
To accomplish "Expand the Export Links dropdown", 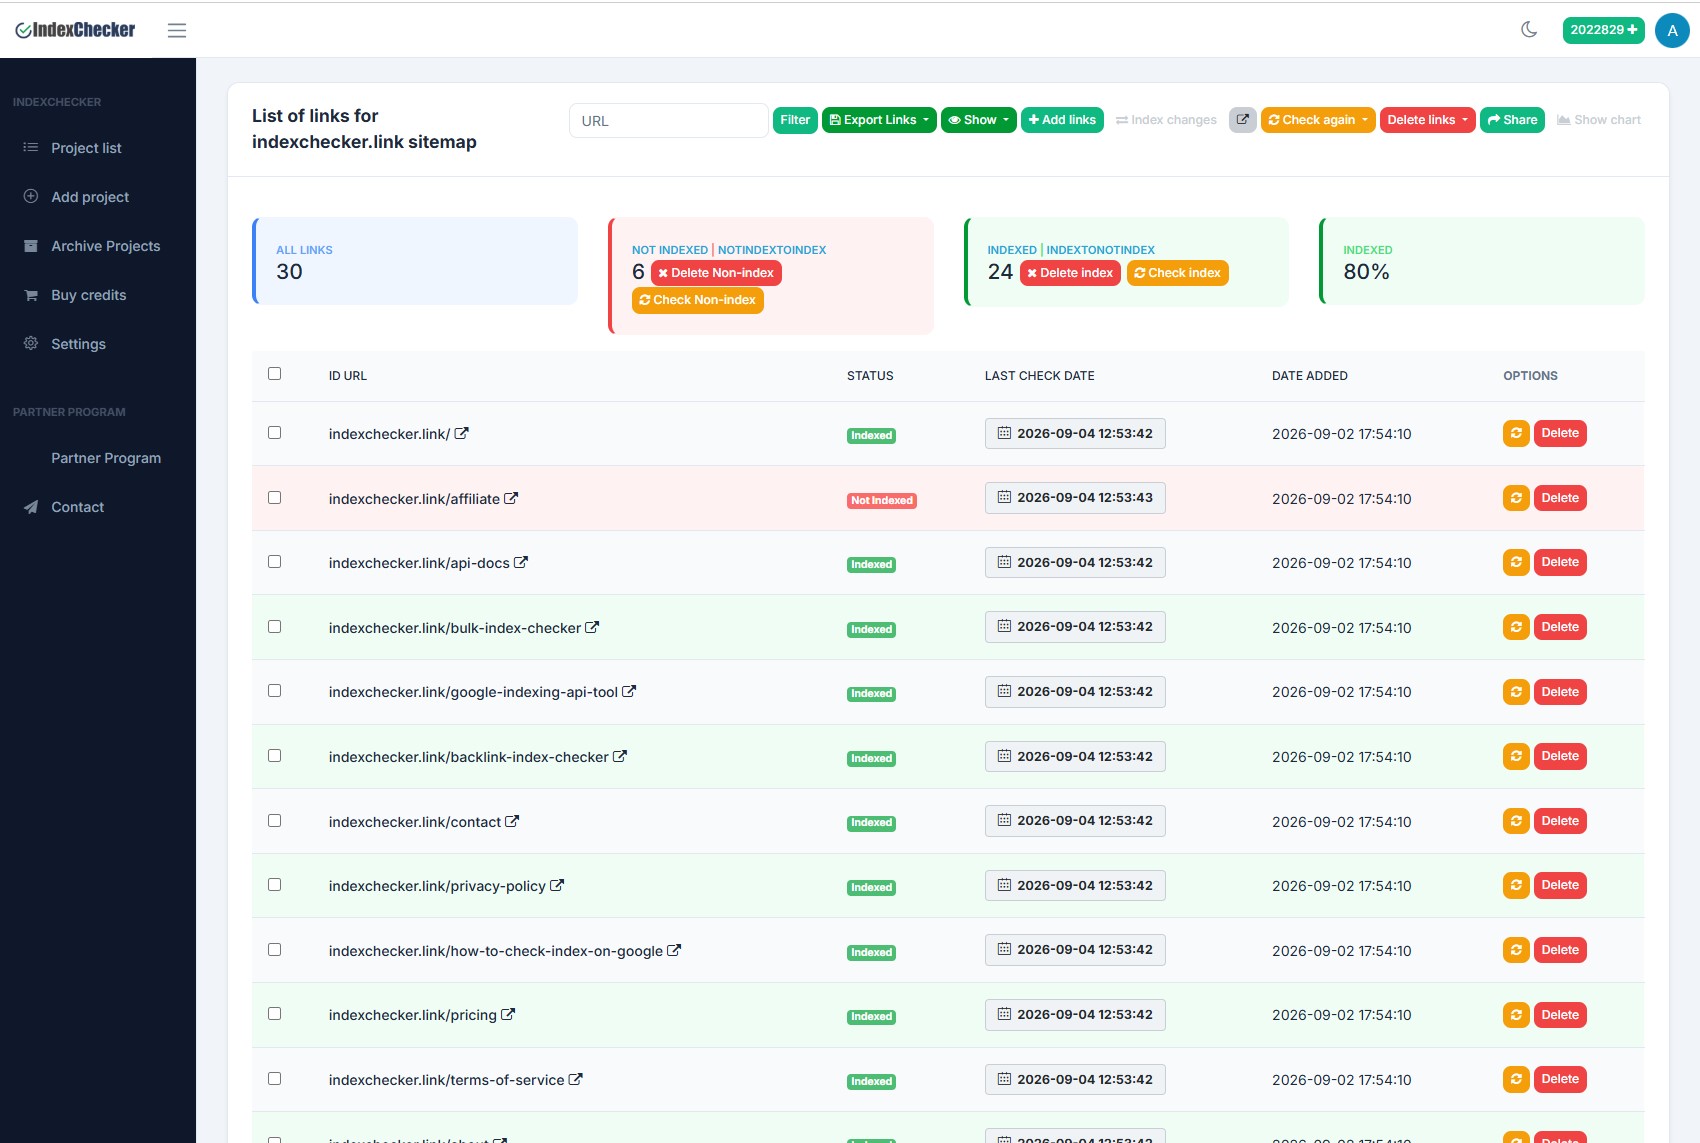I will [879, 120].
